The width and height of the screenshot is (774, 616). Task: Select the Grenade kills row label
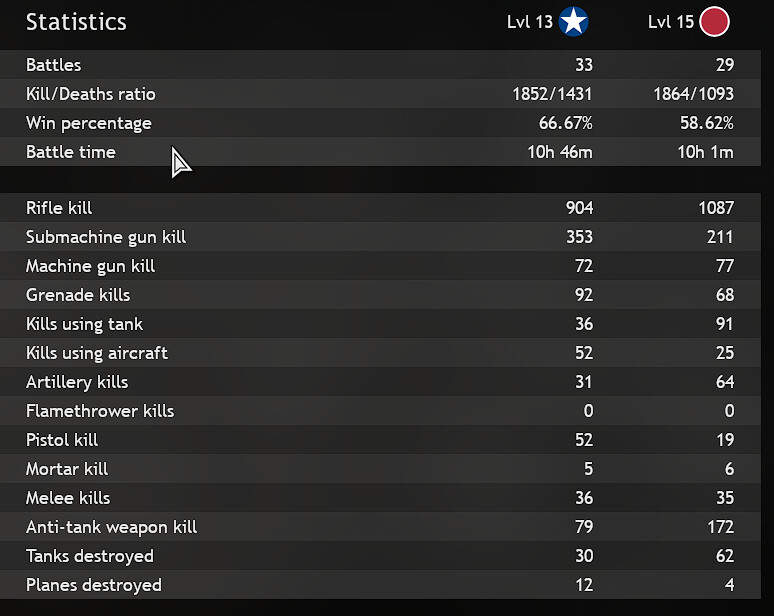coord(78,295)
